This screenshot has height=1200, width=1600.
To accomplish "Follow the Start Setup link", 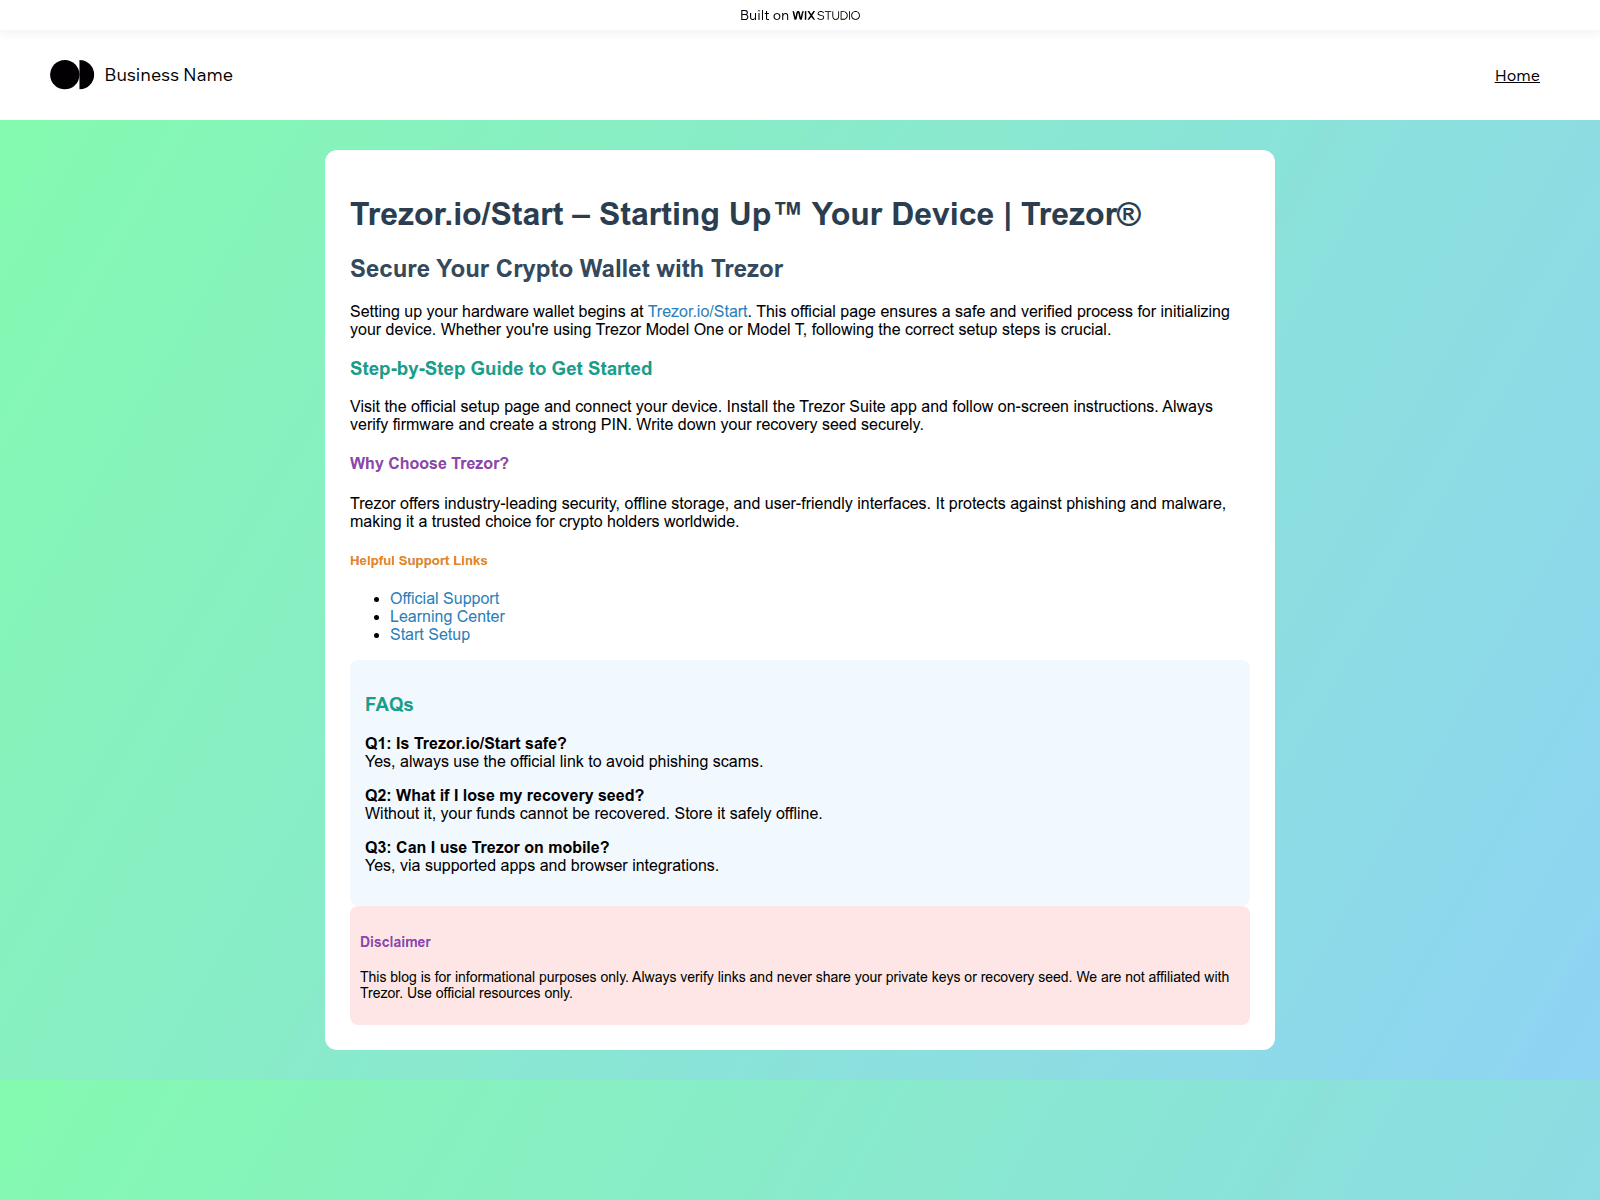I will (430, 634).
